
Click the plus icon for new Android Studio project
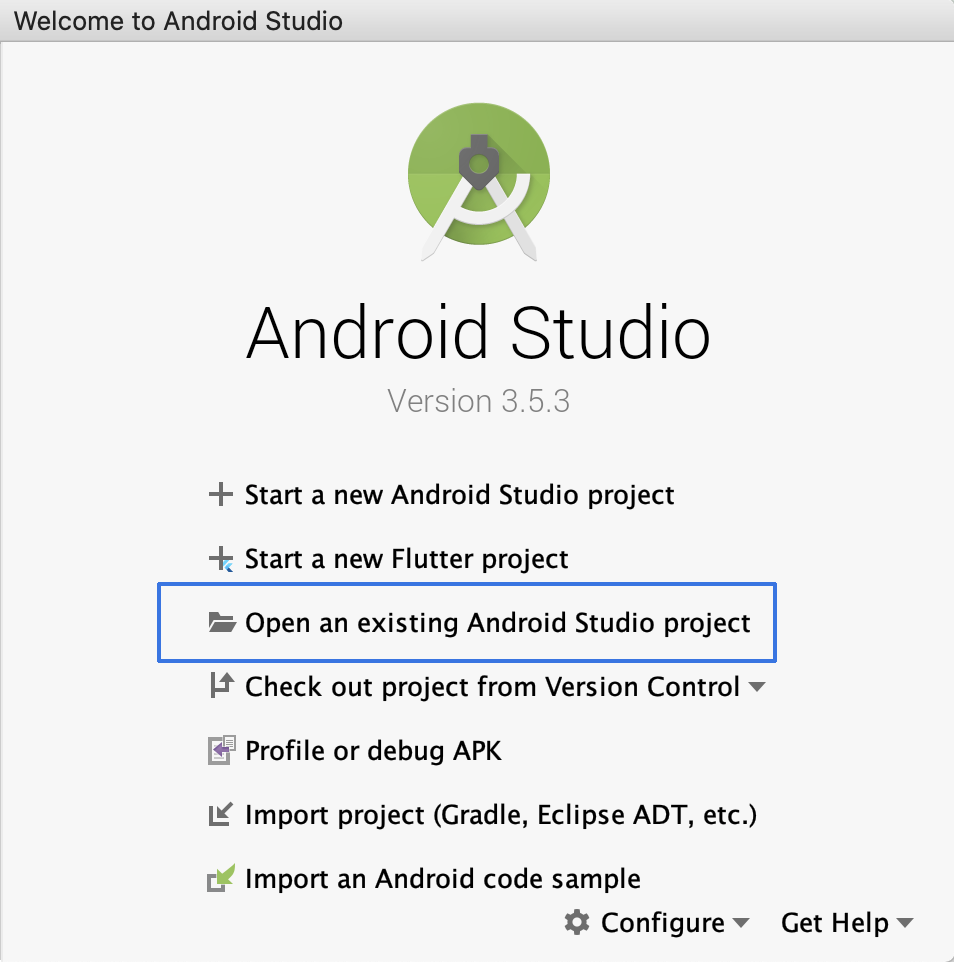click(220, 495)
